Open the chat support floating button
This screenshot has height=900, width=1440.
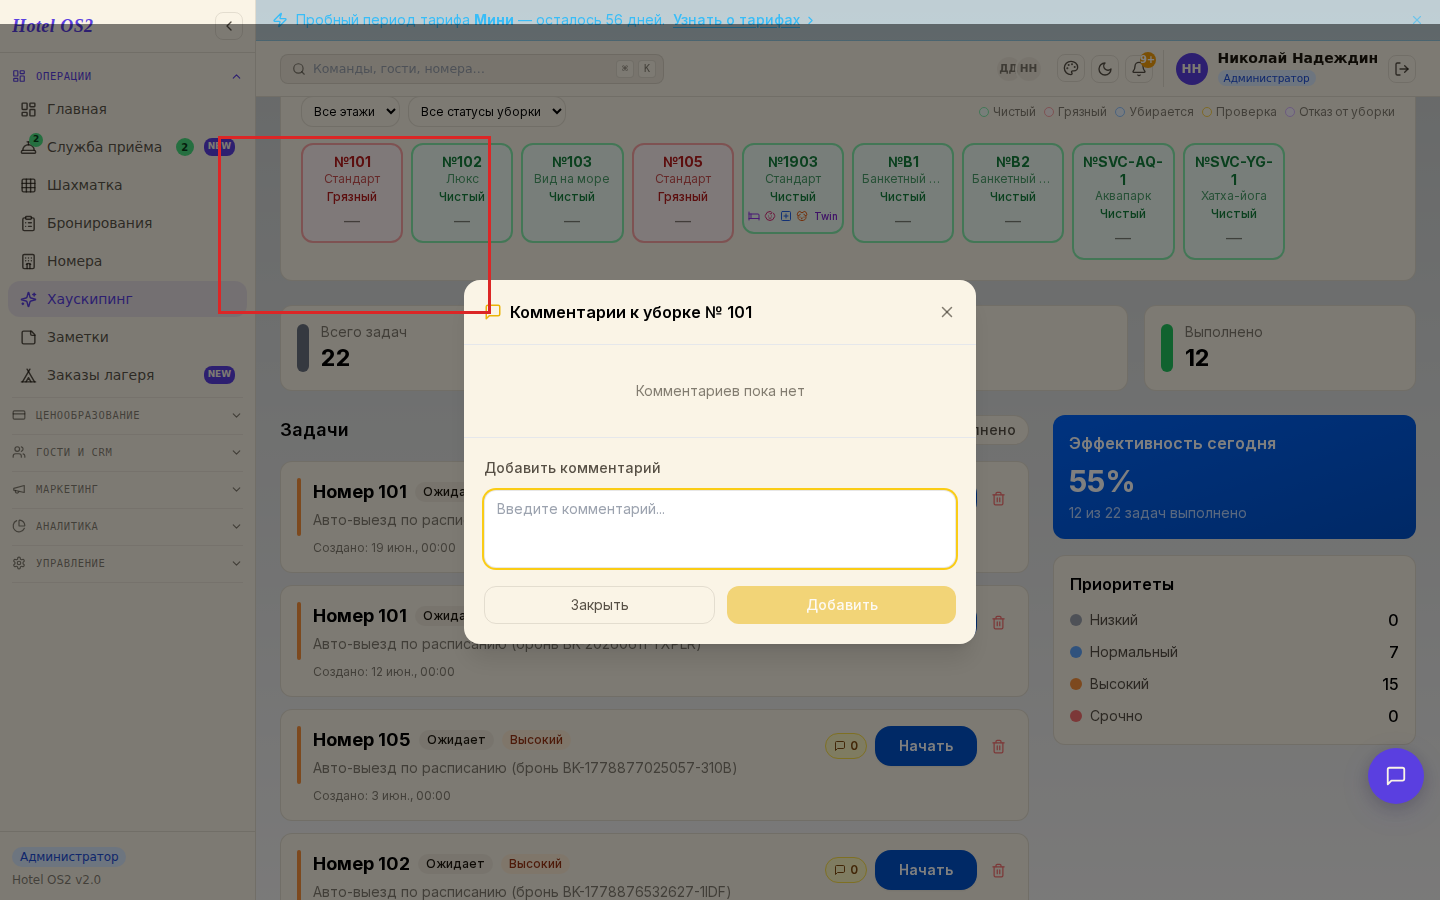pyautogui.click(x=1396, y=776)
